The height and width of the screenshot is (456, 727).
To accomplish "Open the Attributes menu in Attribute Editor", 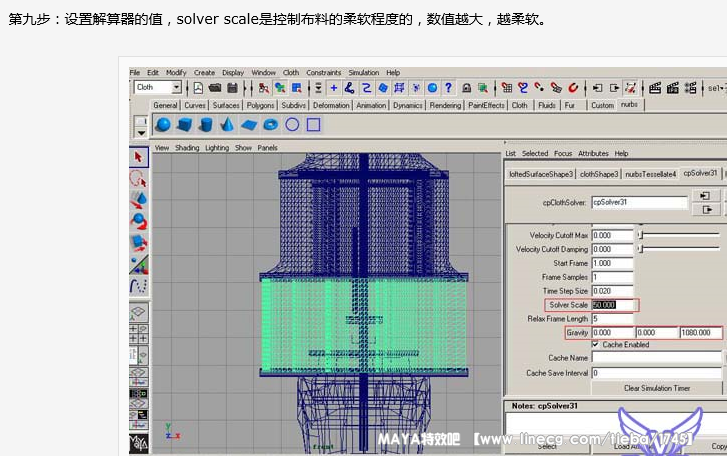I will click(x=593, y=153).
